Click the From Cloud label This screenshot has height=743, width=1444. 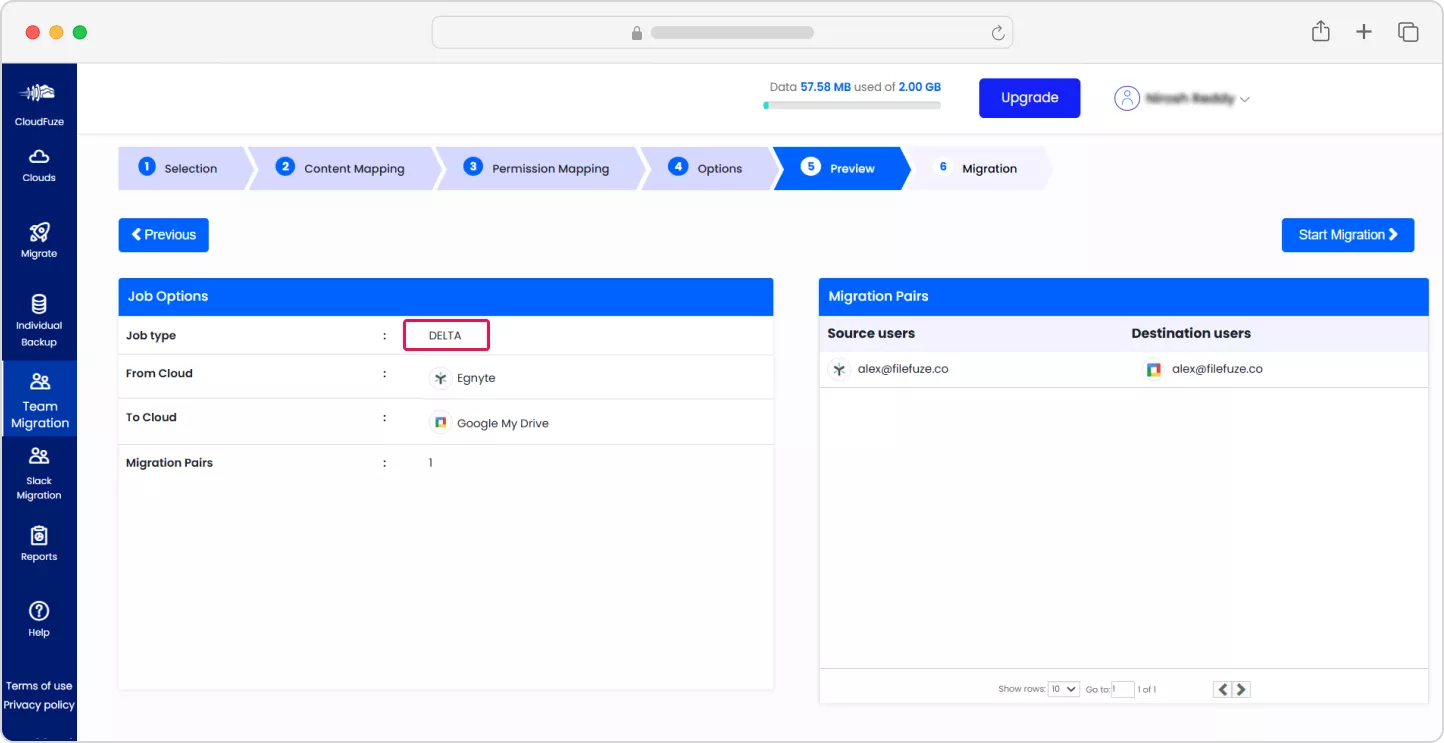tap(159, 373)
